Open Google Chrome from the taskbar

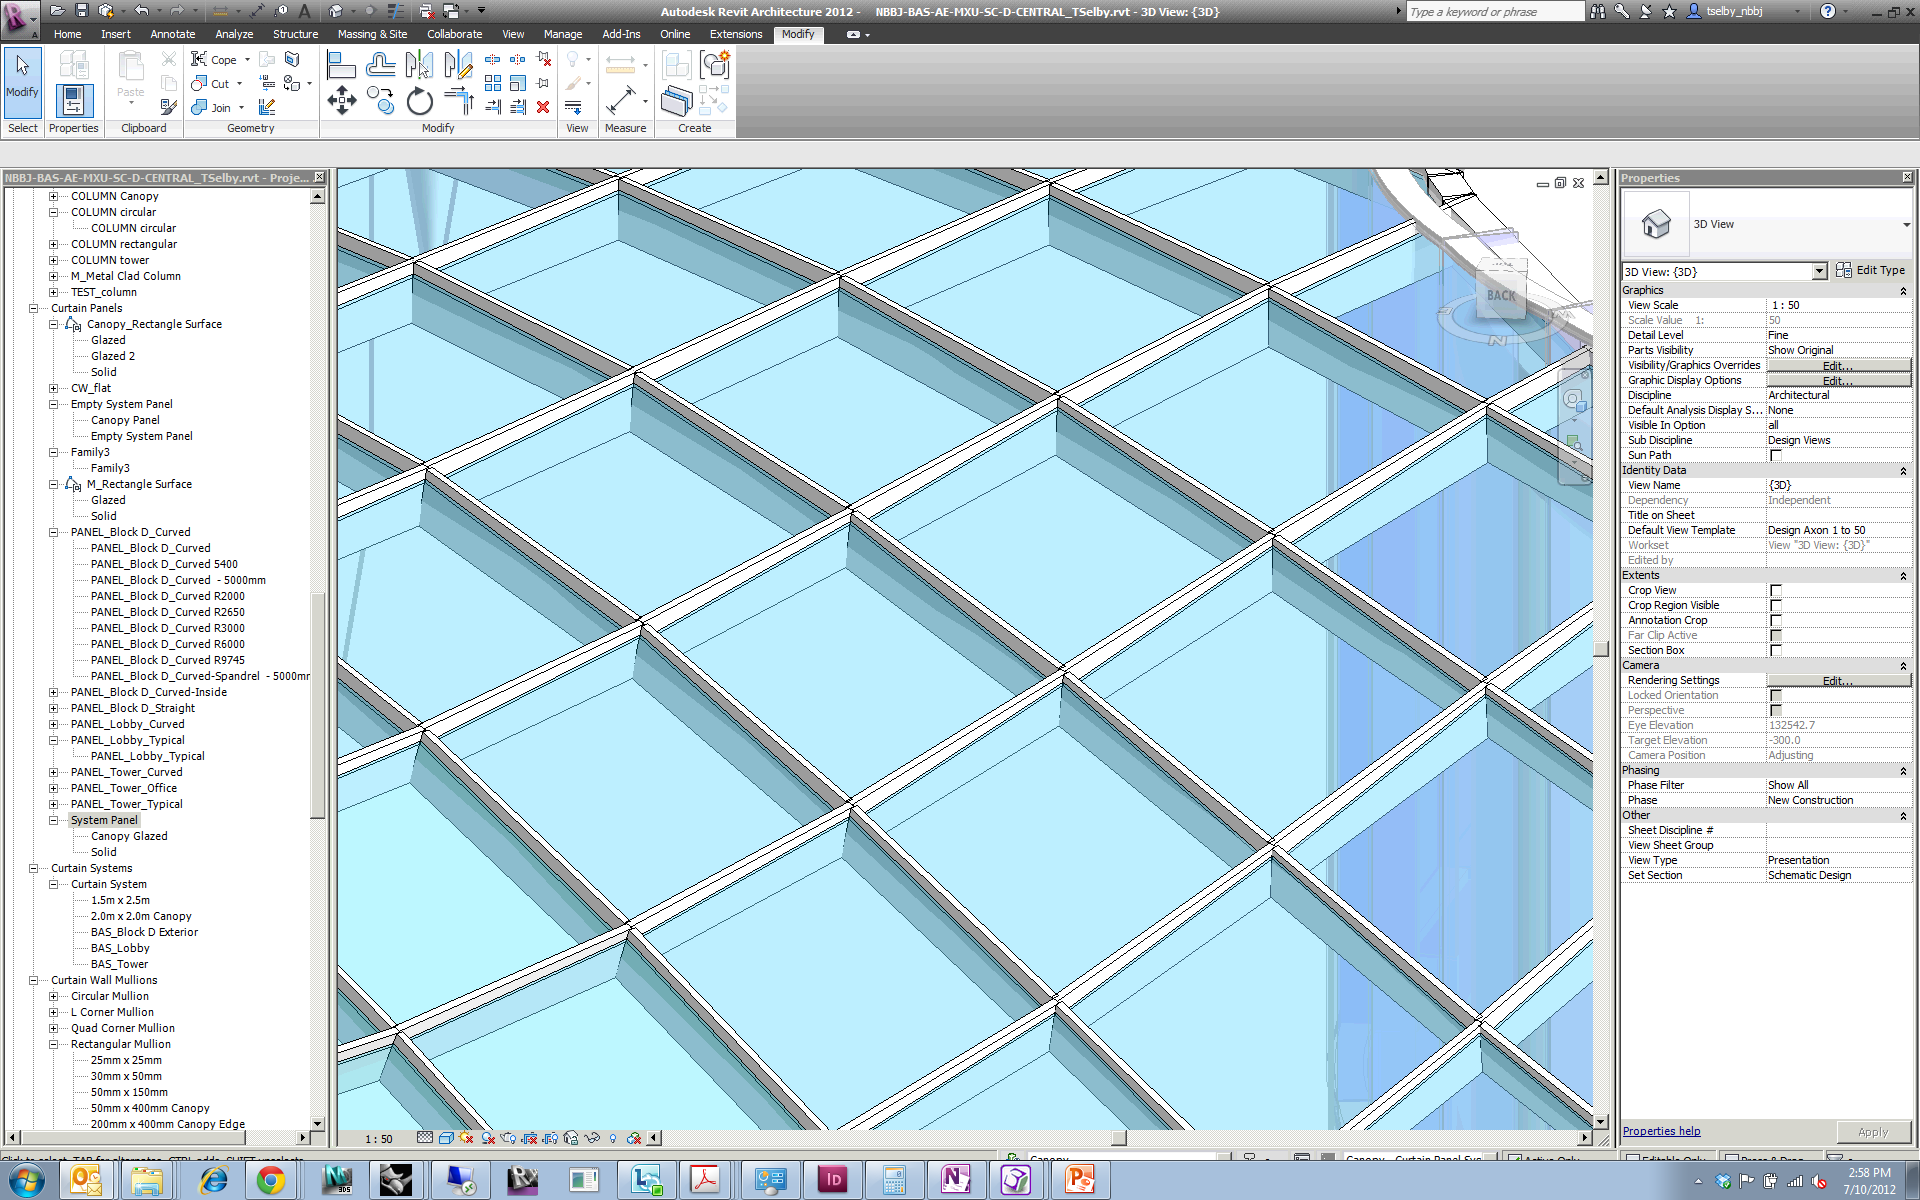pos(270,1180)
